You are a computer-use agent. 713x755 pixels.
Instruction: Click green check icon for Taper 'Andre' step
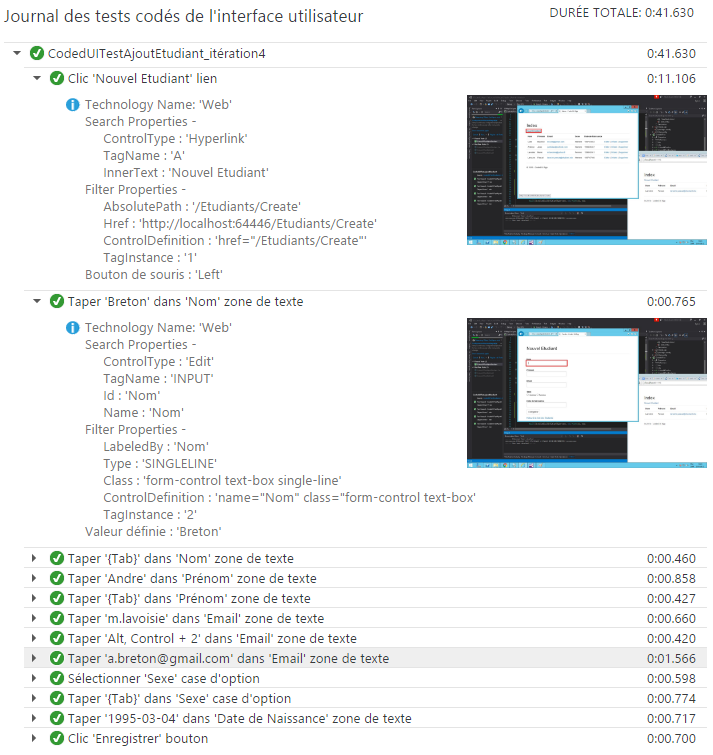pos(56,578)
